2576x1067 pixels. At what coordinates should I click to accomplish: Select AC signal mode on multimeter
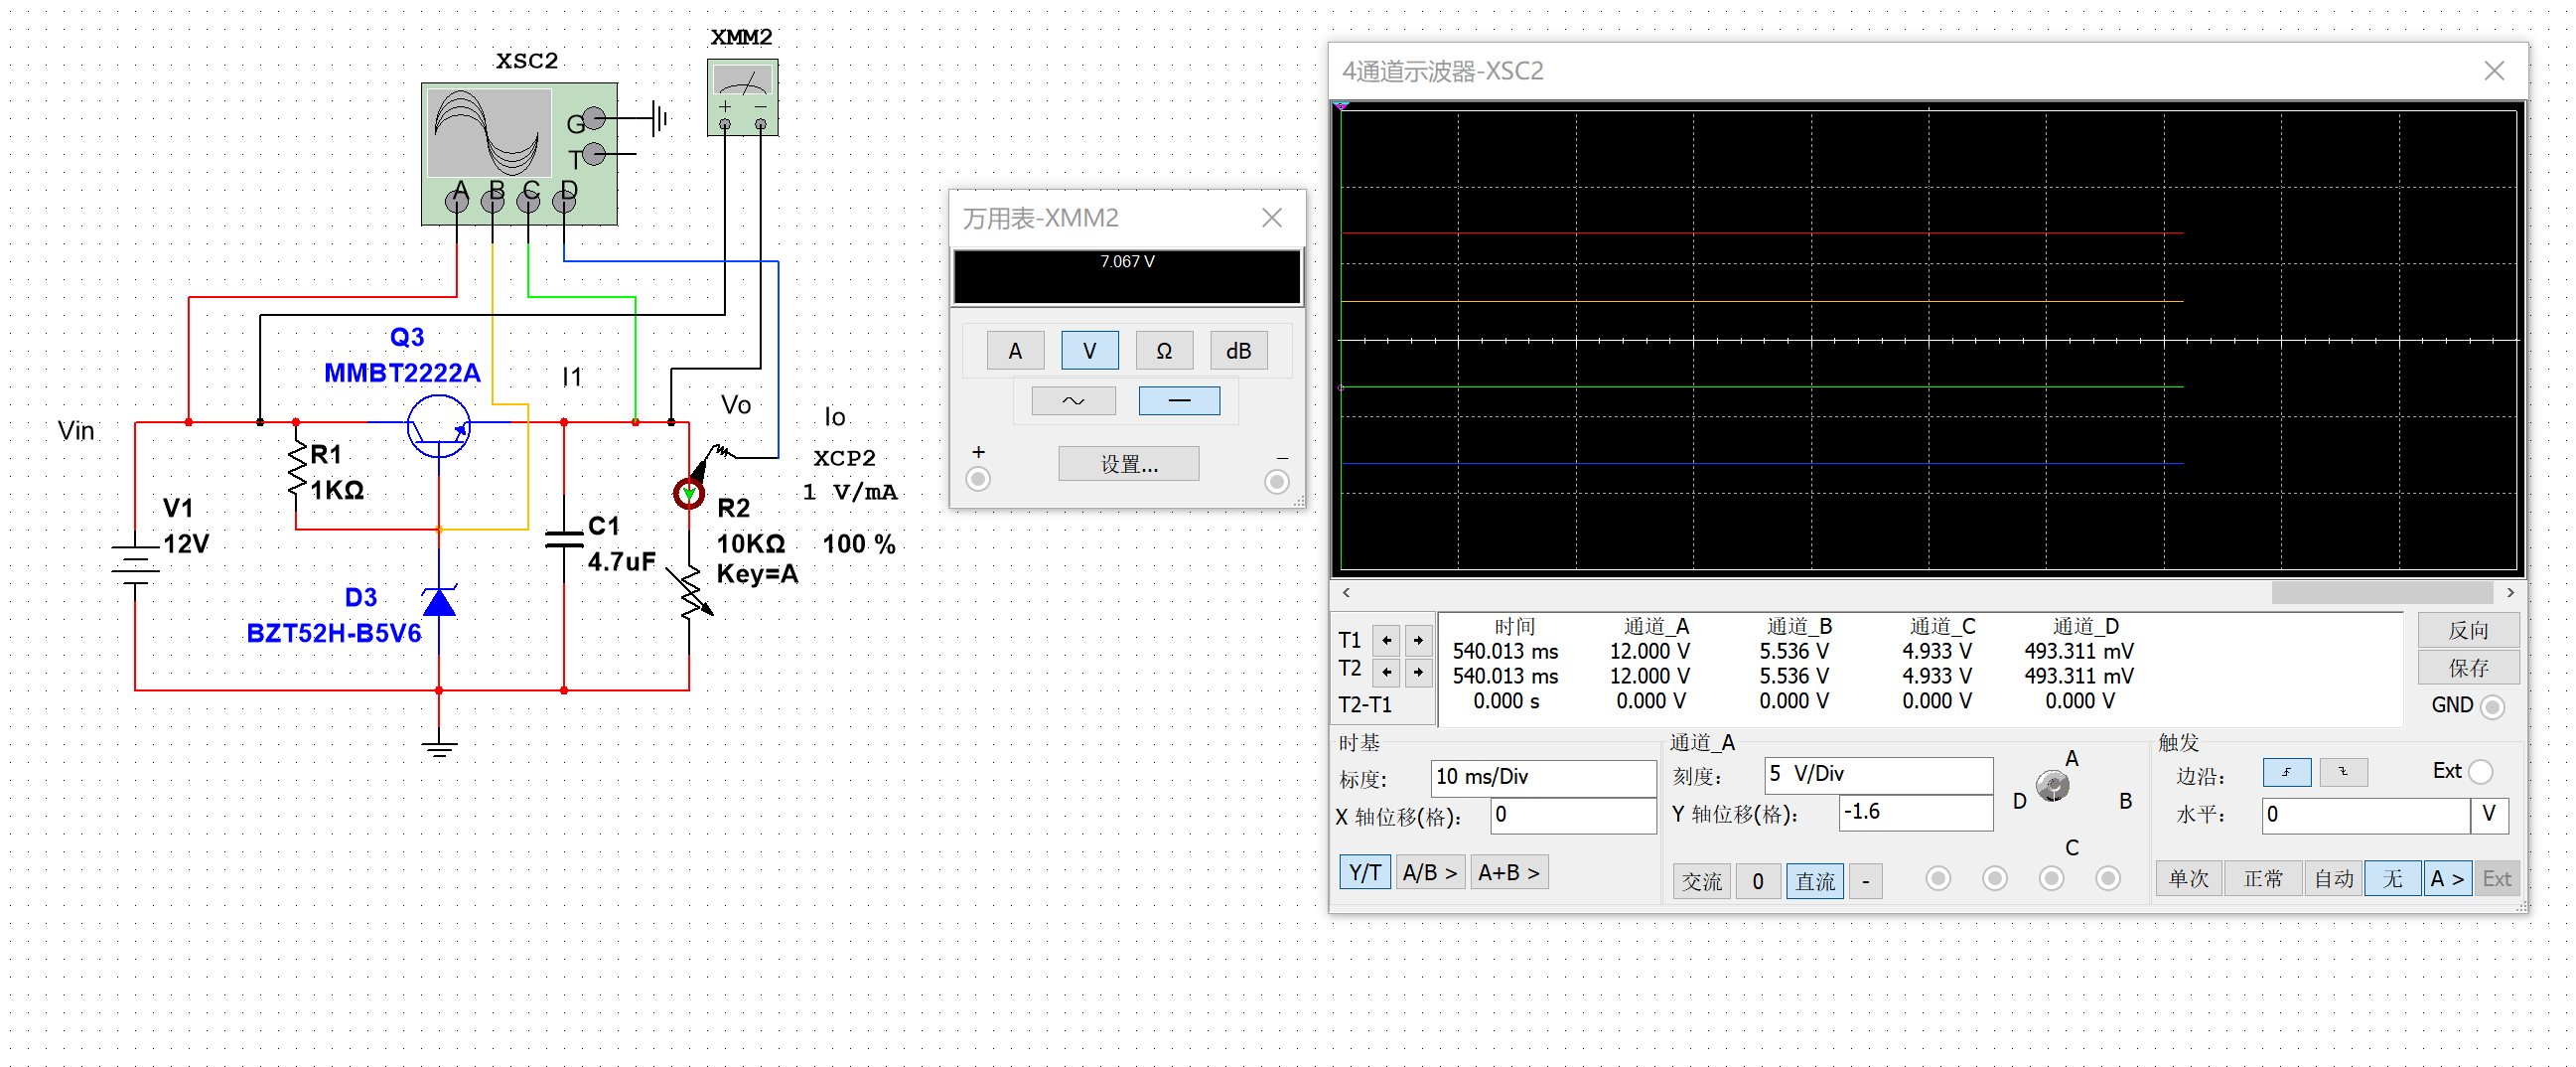[x=1073, y=401]
